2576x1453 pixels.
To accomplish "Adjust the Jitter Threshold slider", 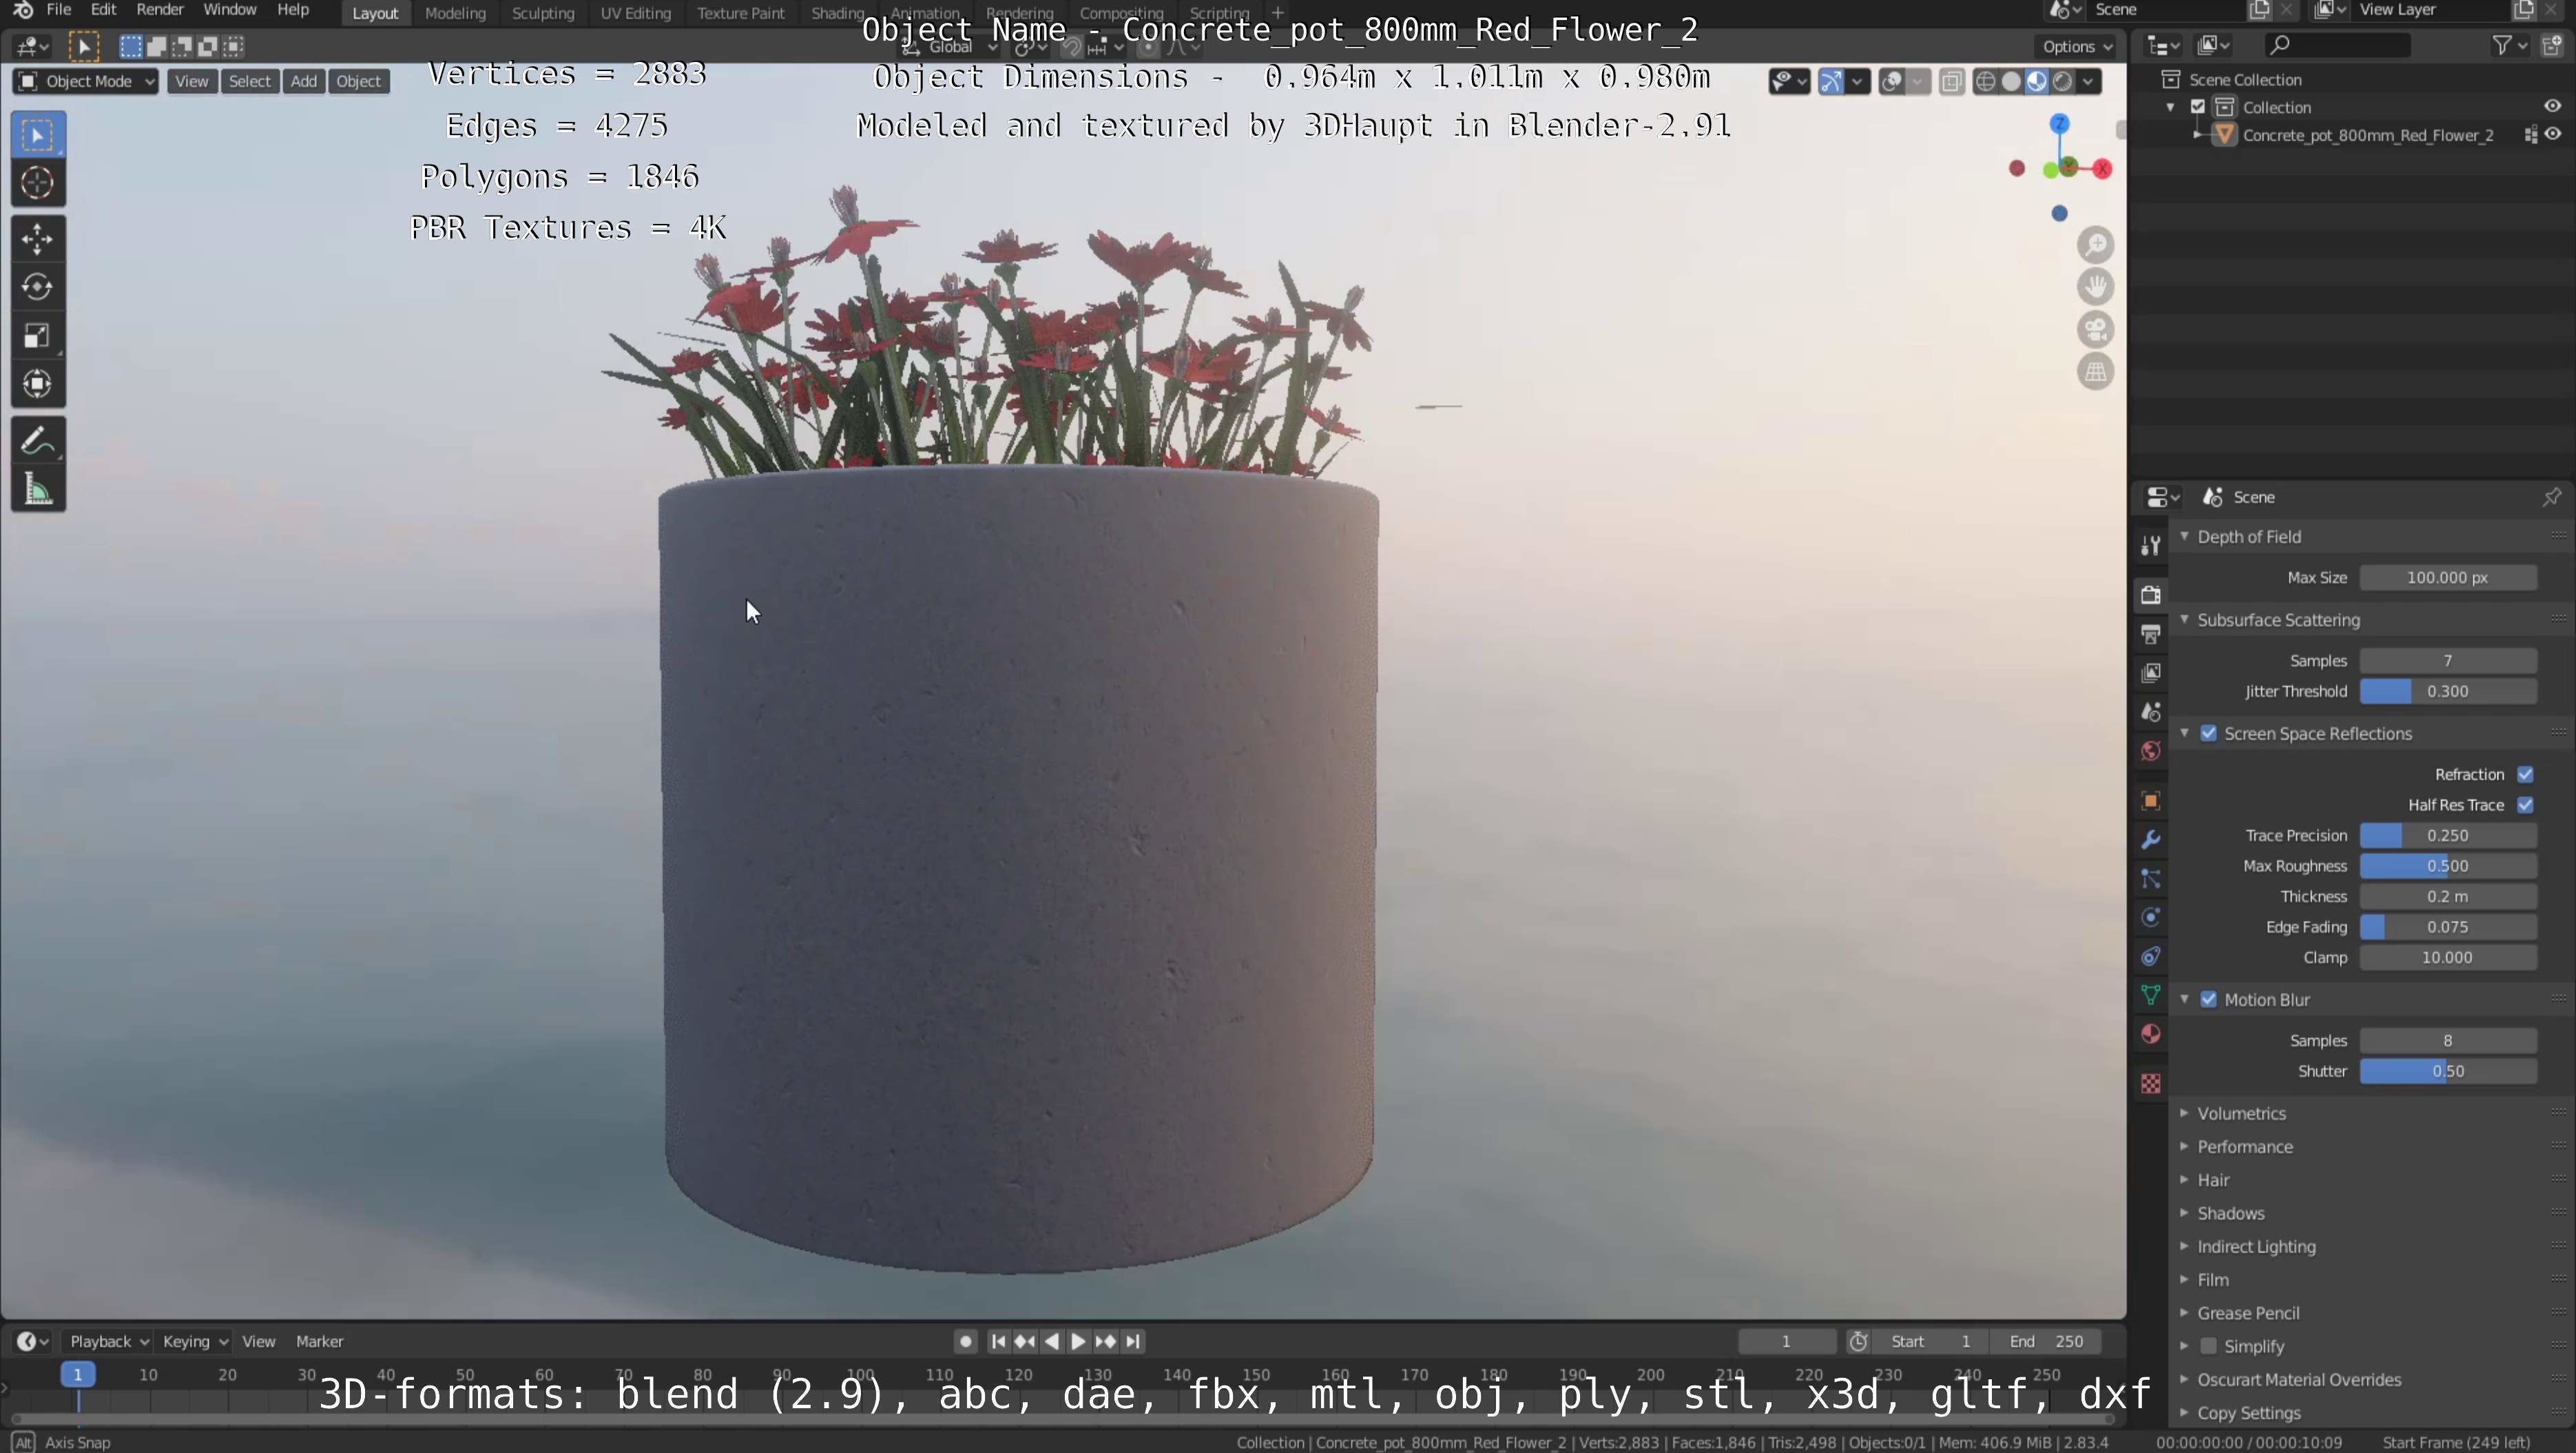I will 2447,692.
